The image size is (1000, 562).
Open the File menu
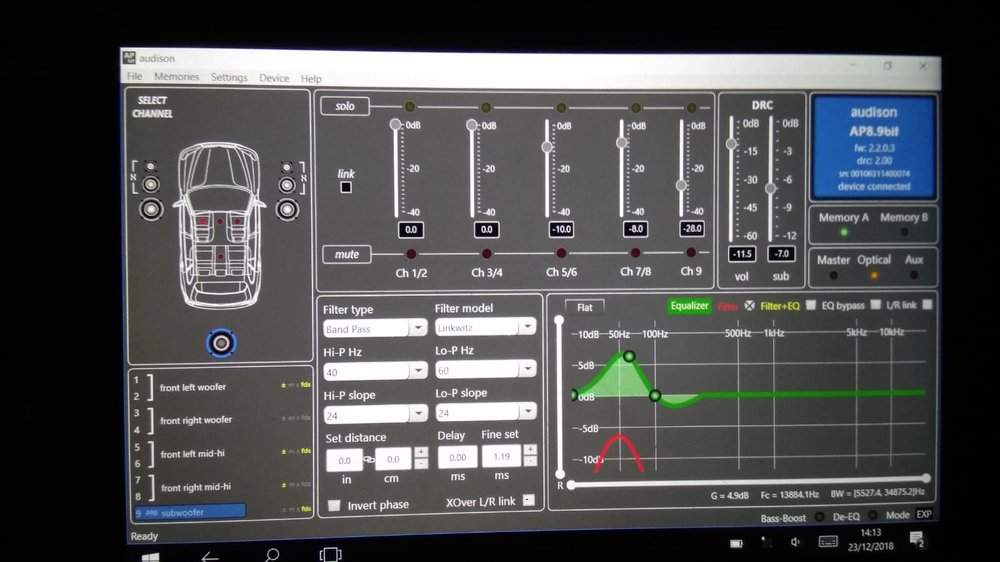pos(135,77)
